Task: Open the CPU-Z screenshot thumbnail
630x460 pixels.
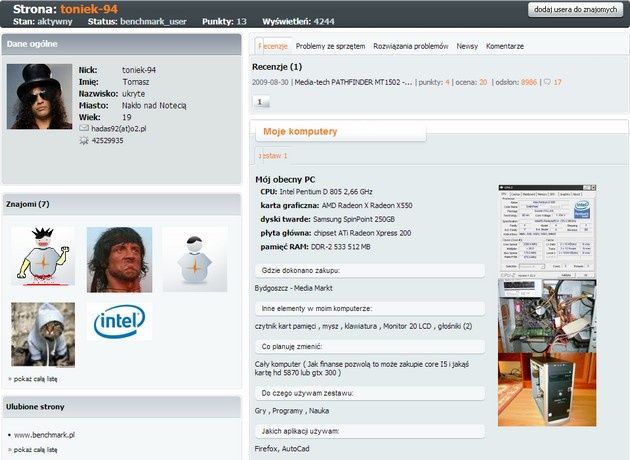Action: tap(547, 231)
